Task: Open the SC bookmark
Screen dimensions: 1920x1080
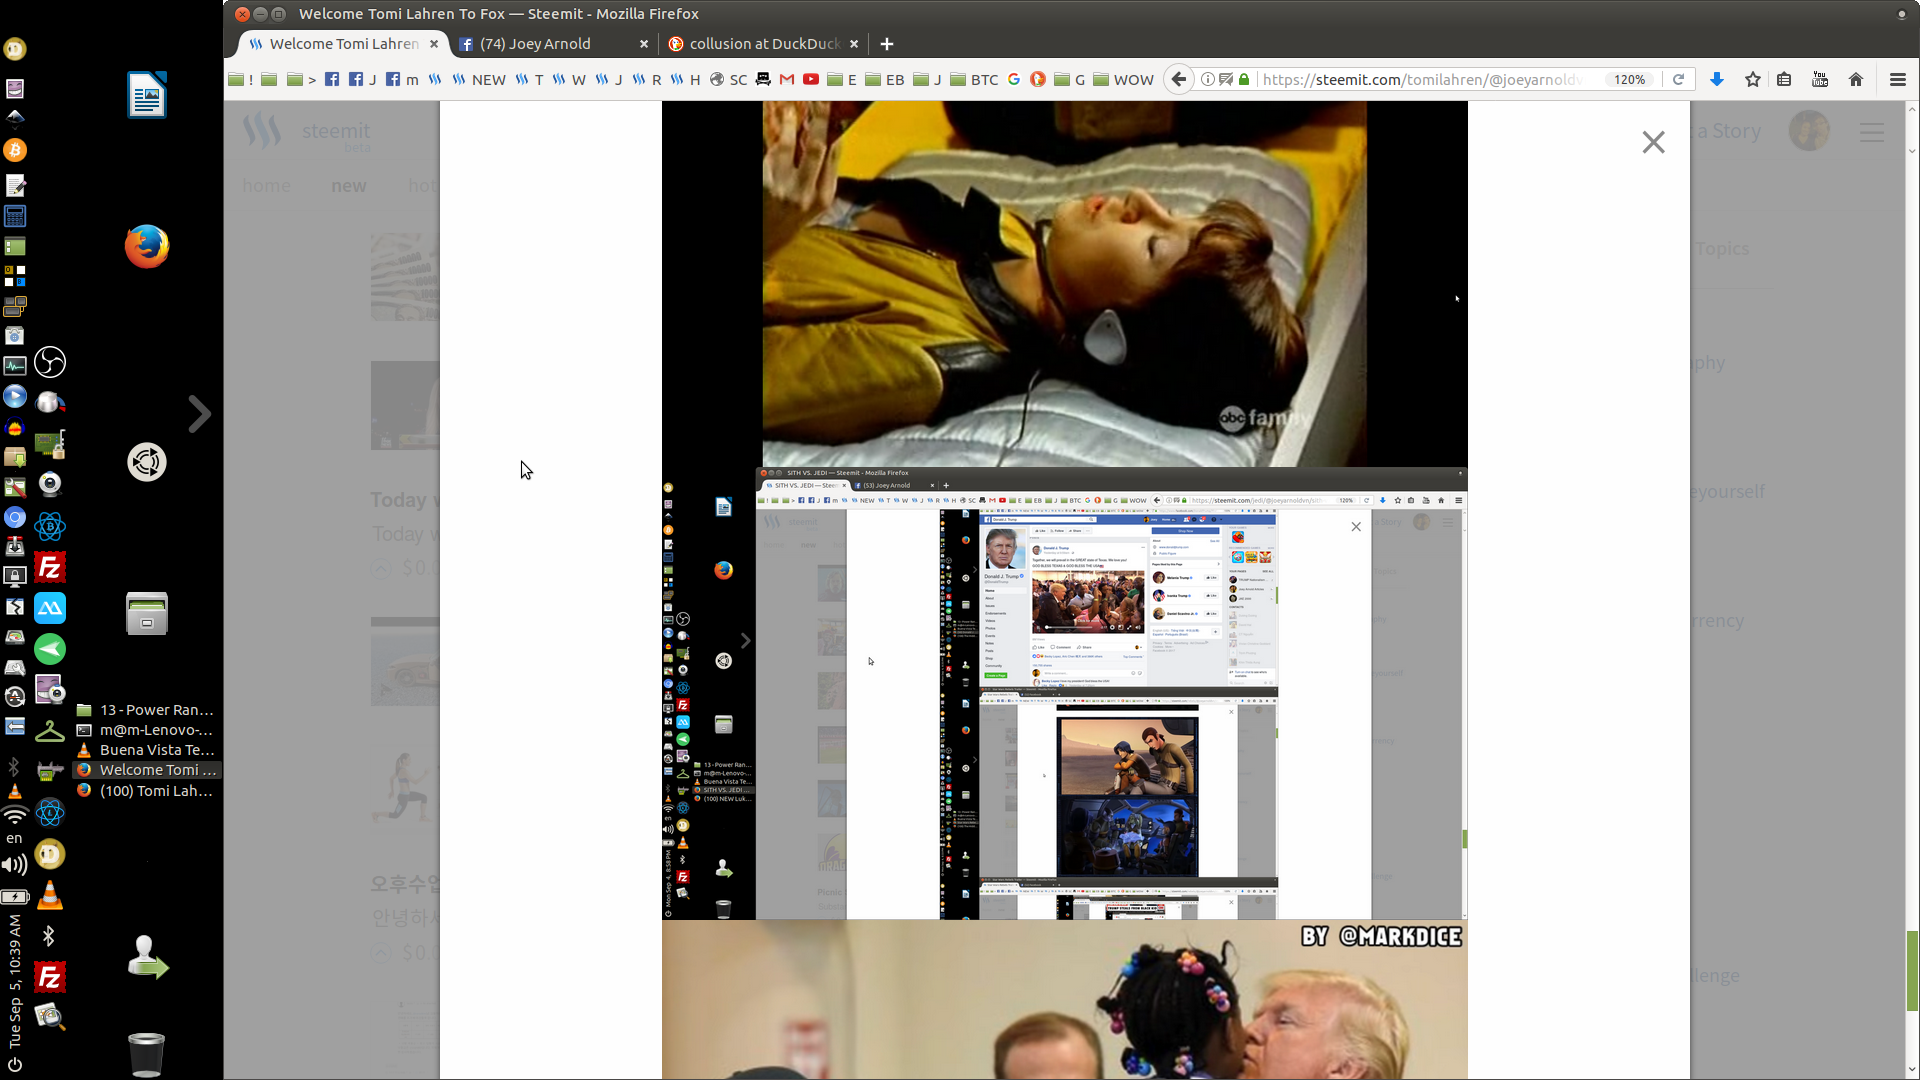Action: pyautogui.click(x=729, y=80)
